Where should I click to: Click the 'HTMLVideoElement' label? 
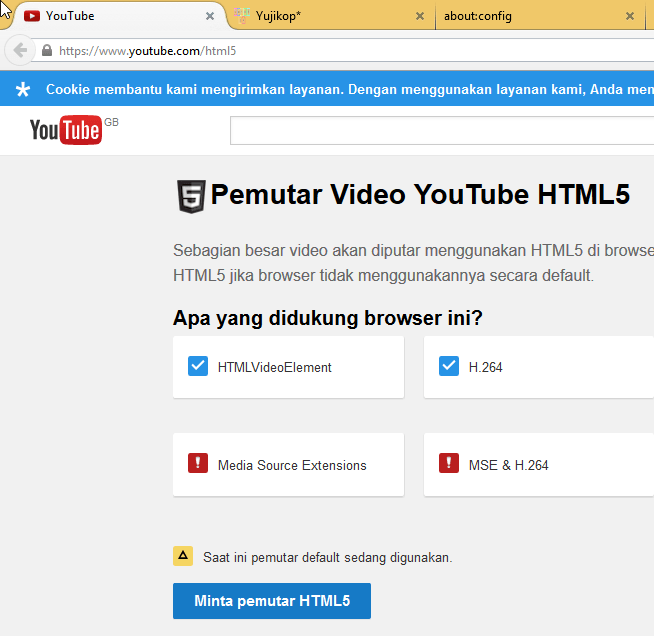tap(274, 367)
